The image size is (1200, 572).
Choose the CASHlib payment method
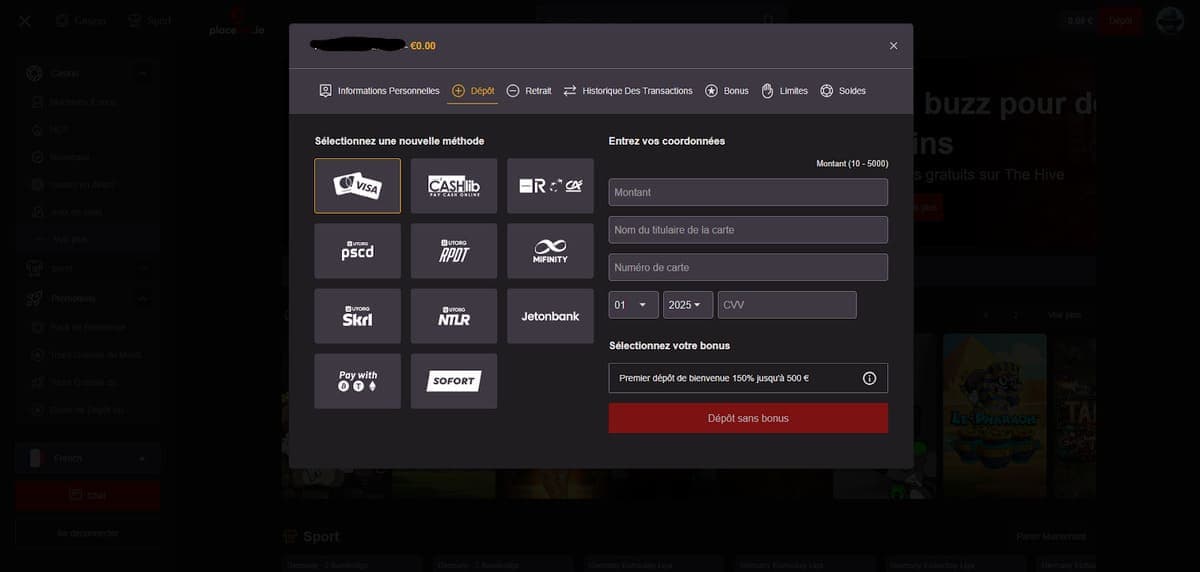coord(453,185)
